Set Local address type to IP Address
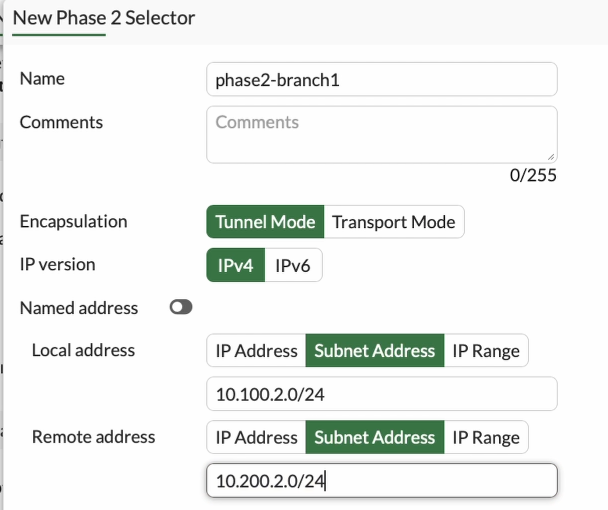This screenshot has height=510, width=608. tap(256, 351)
